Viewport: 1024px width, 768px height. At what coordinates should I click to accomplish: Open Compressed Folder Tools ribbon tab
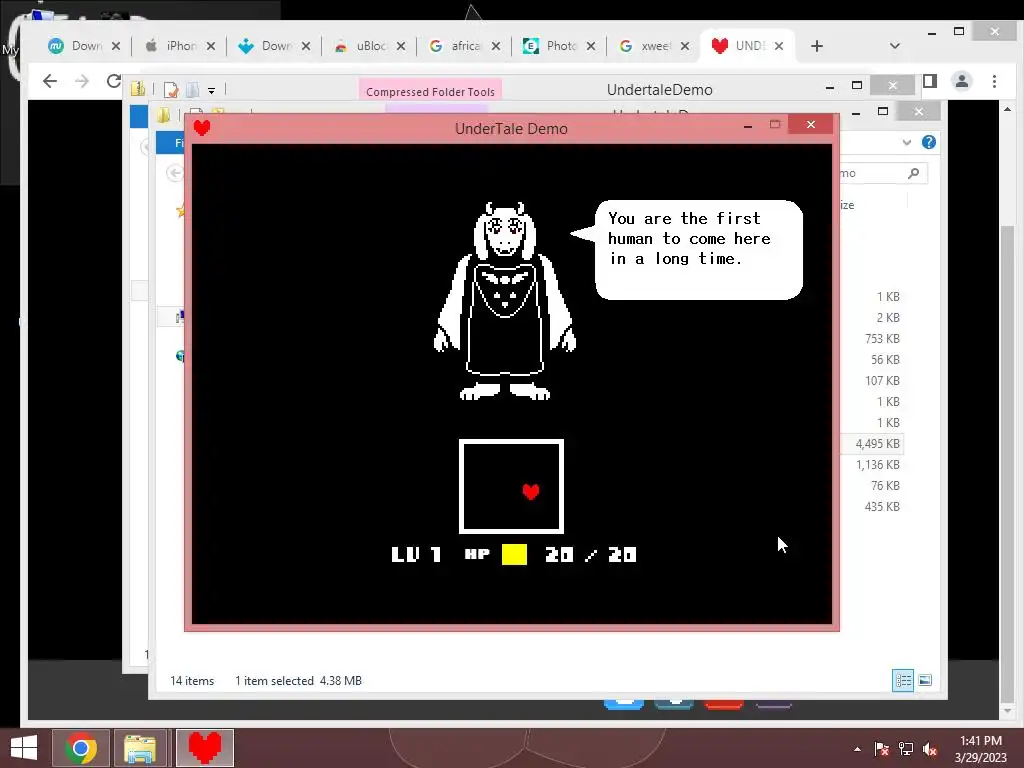pyautogui.click(x=430, y=91)
